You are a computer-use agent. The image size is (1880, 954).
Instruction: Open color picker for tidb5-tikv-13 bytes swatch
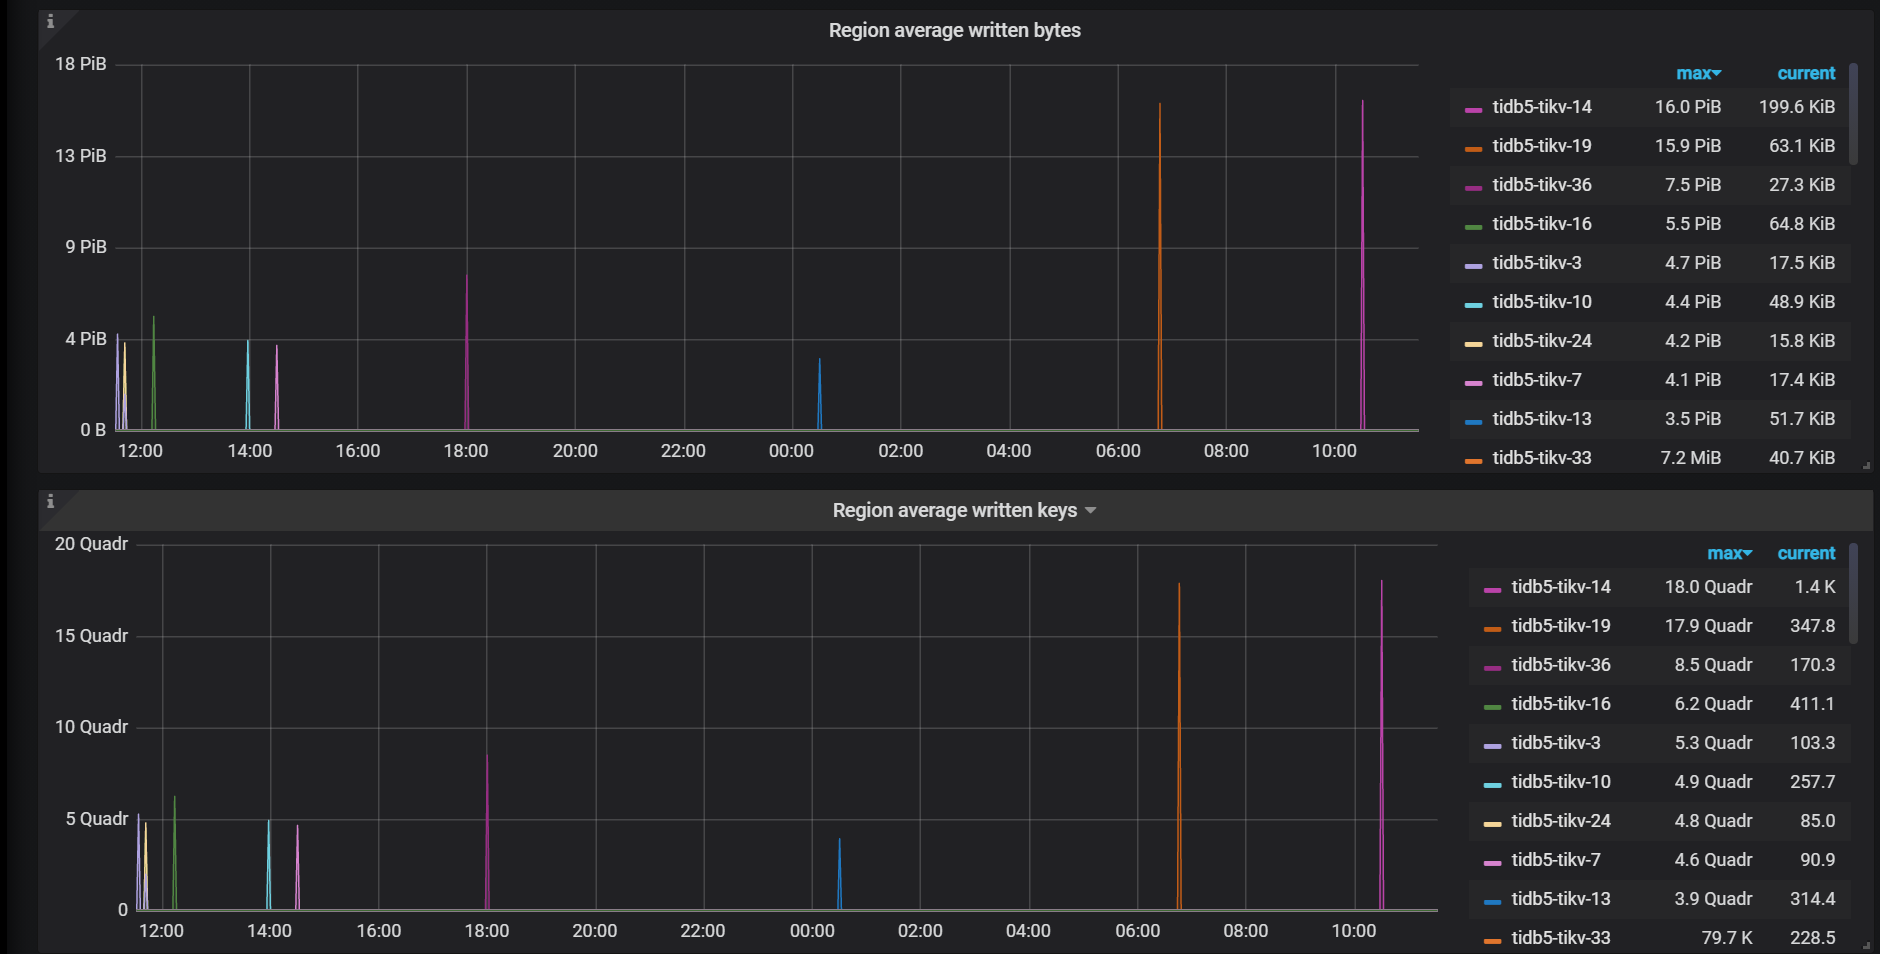pos(1473,422)
